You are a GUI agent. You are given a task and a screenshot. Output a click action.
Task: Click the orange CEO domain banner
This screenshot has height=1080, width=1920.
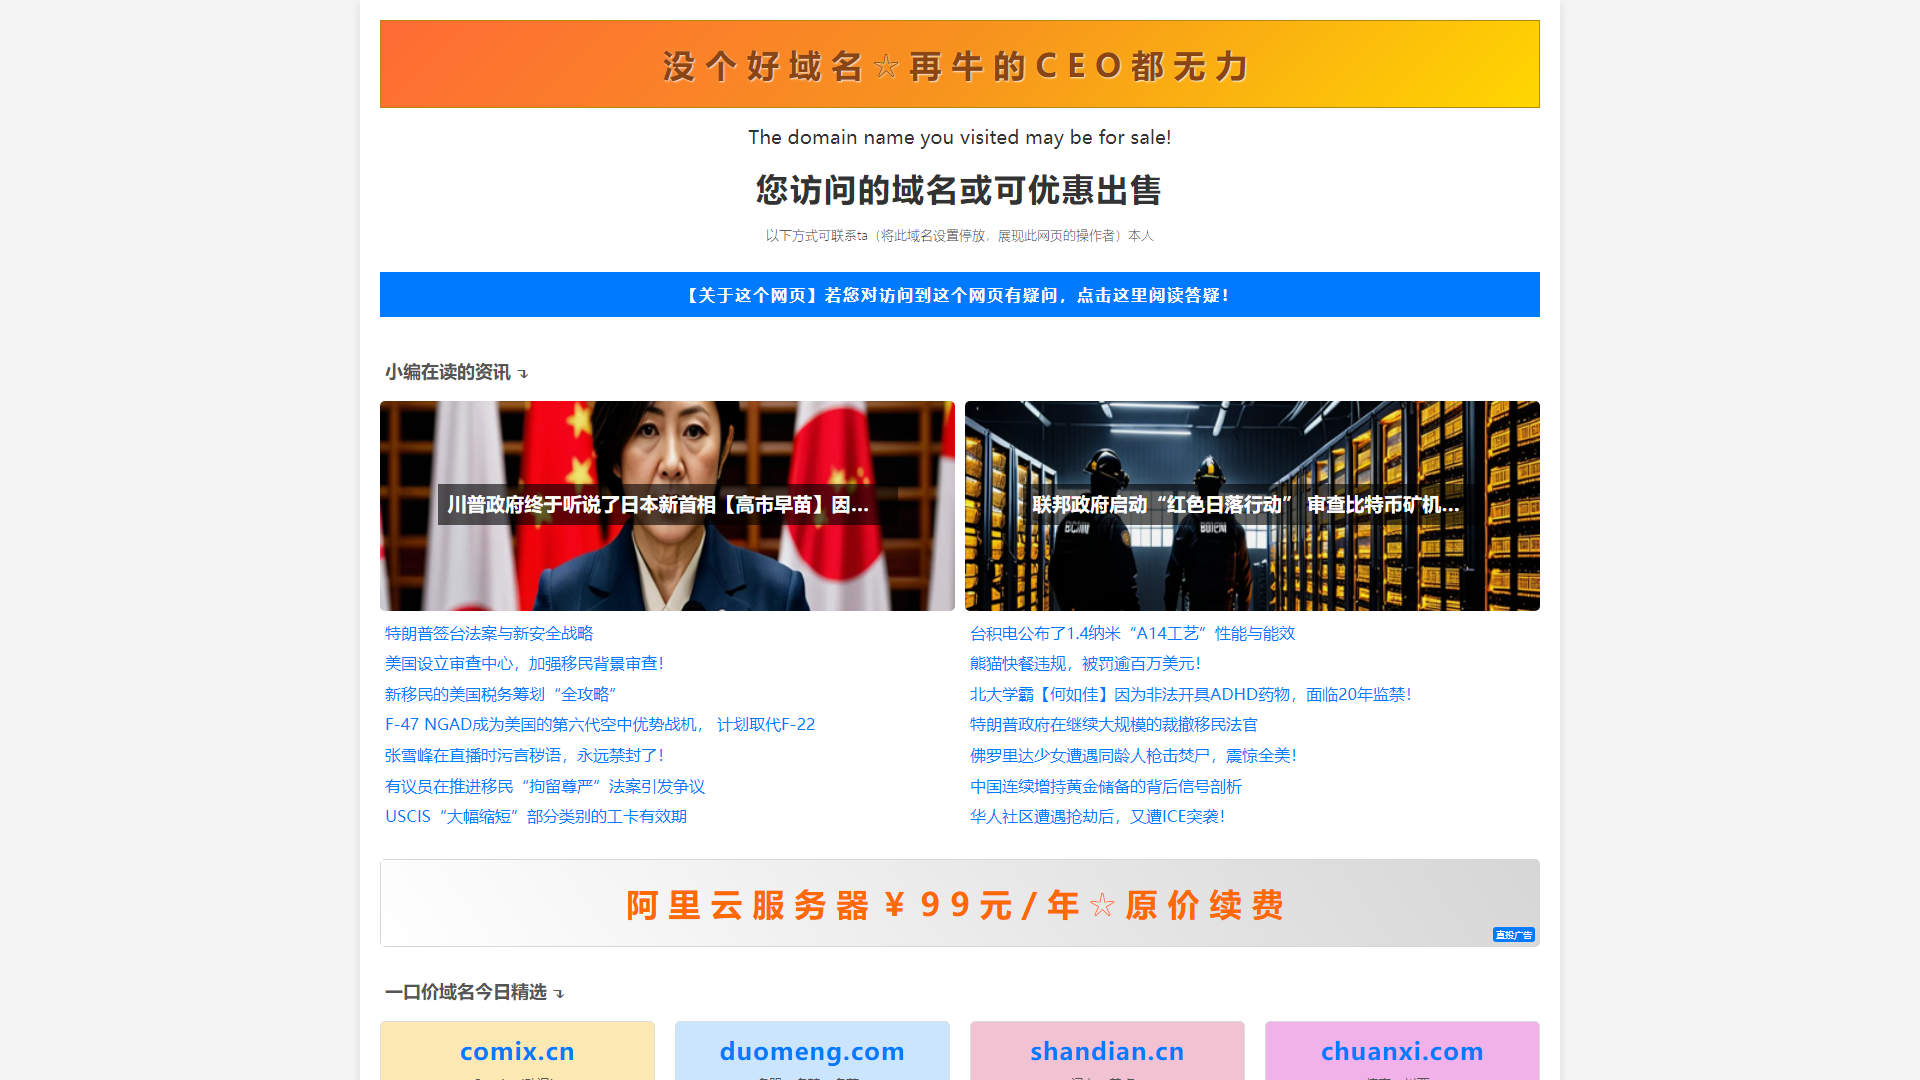(959, 64)
